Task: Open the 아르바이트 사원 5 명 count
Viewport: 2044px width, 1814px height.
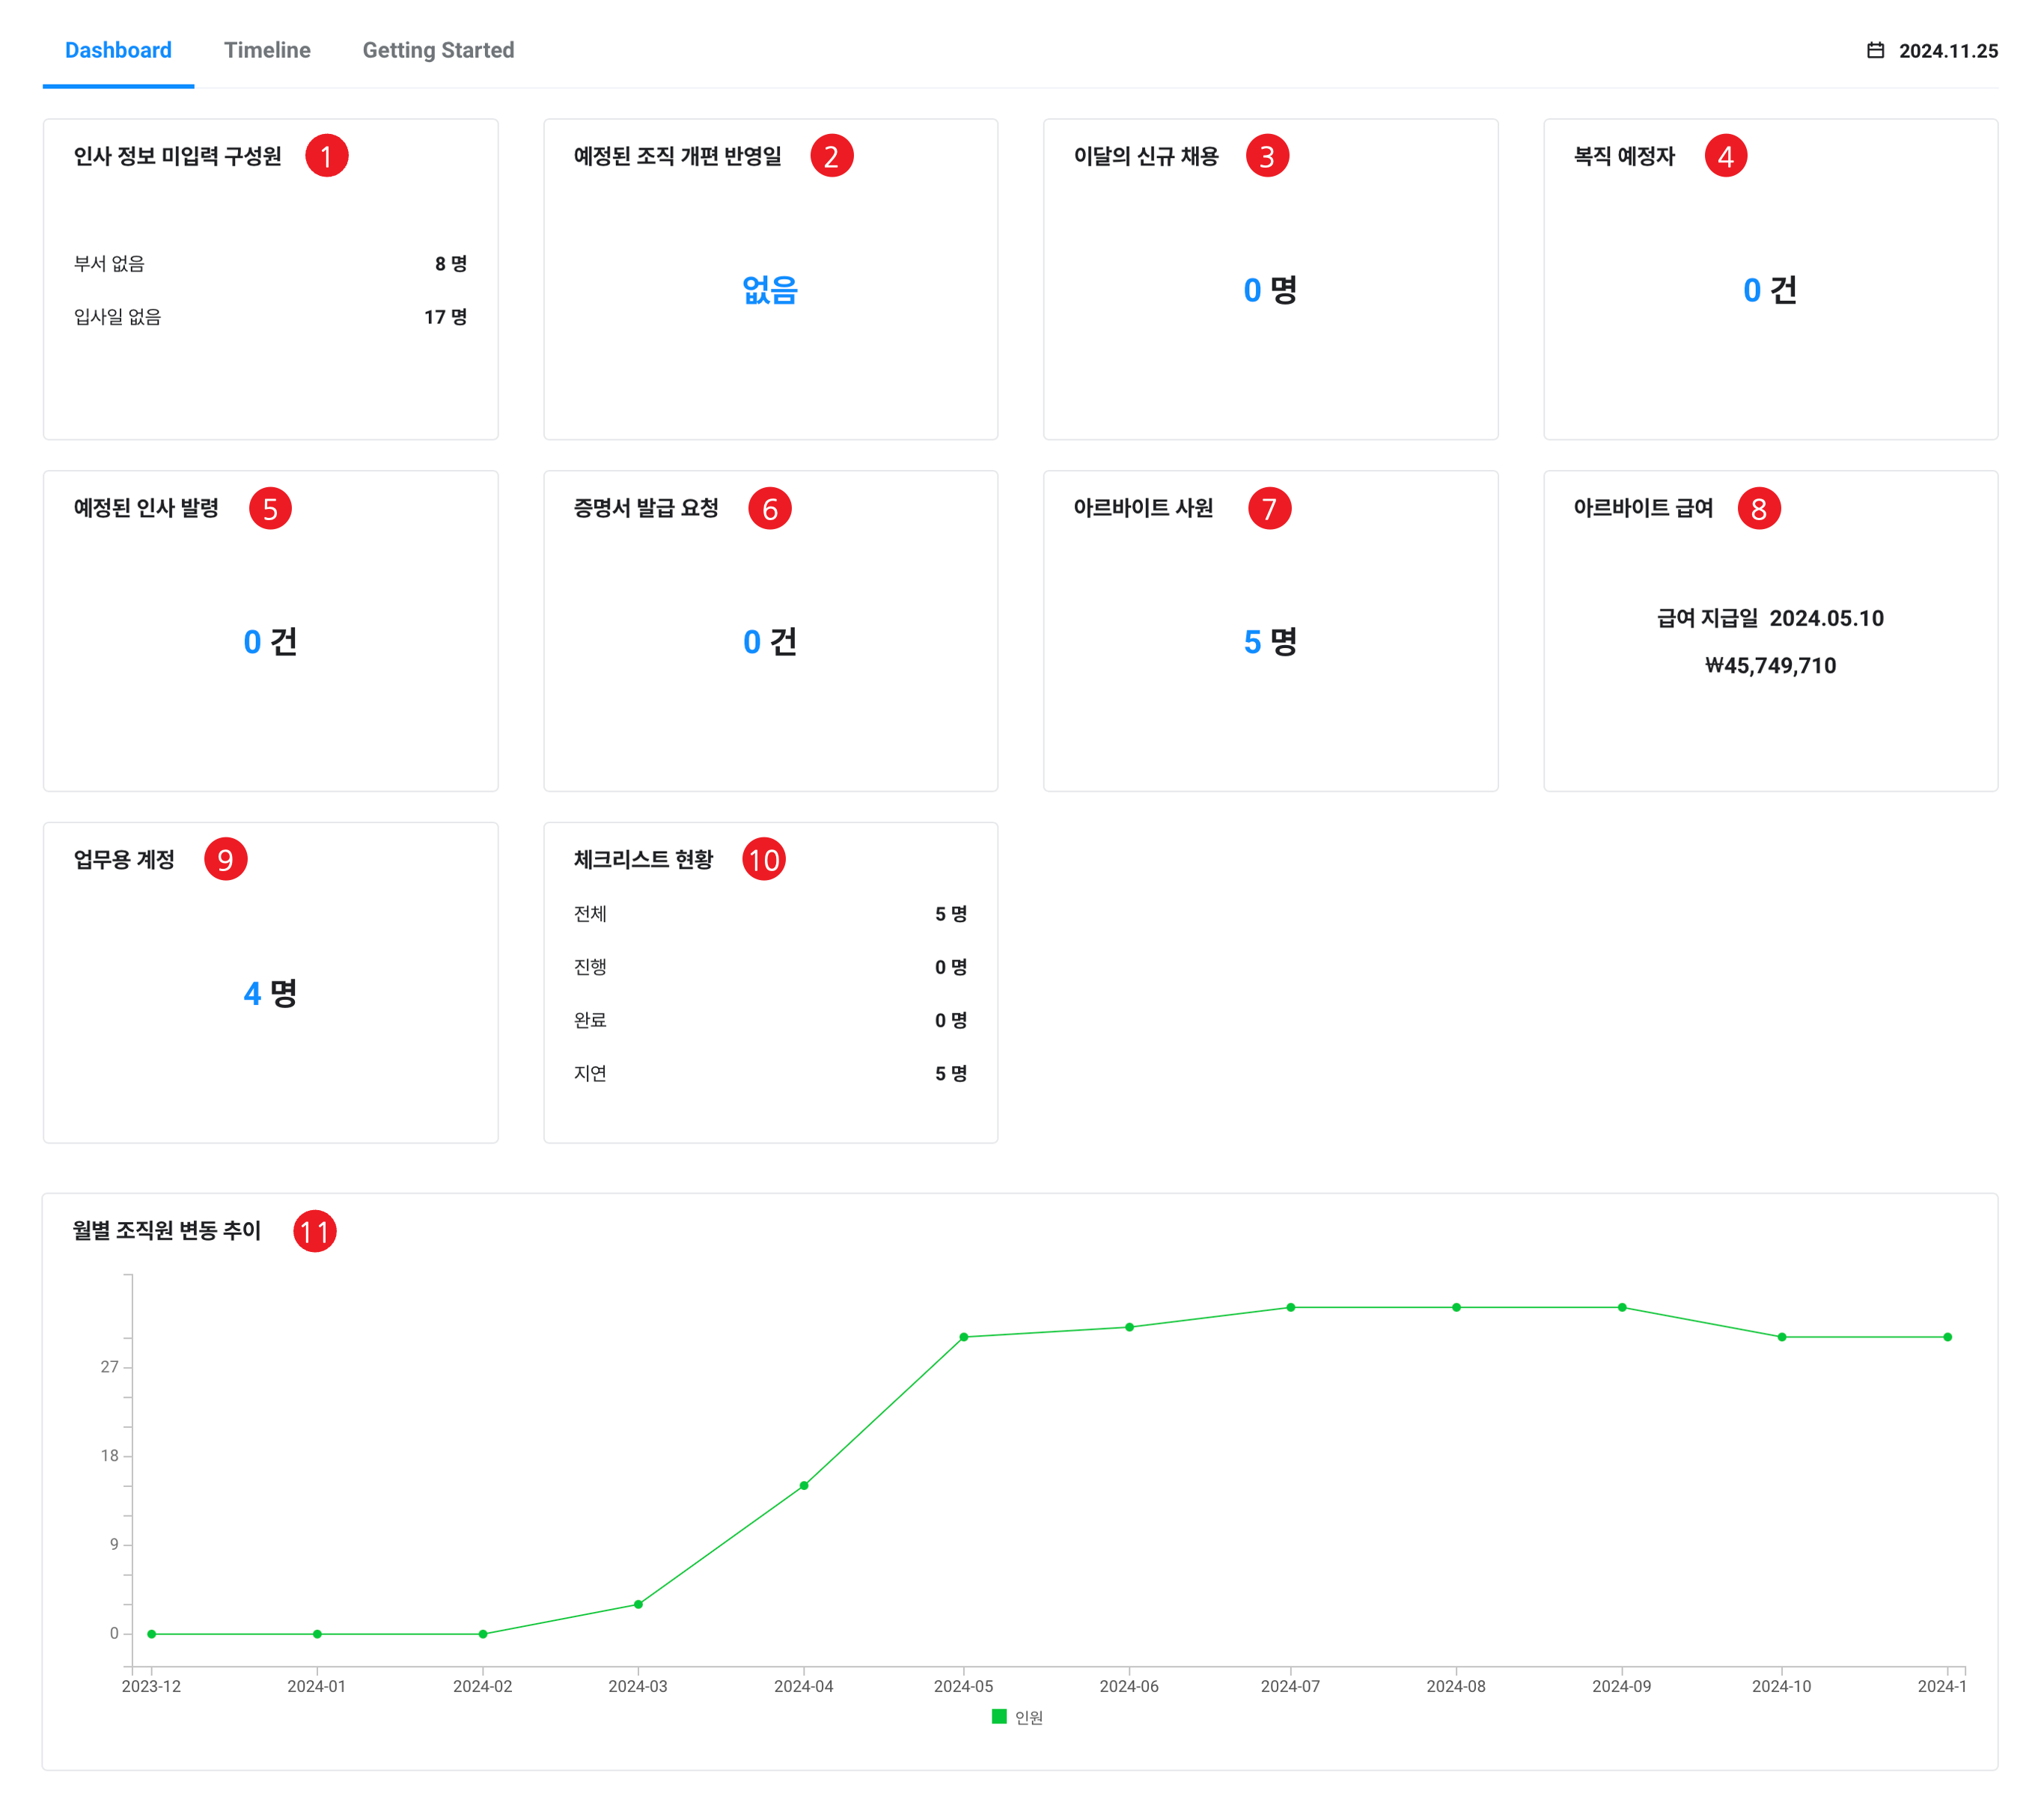Action: coord(1270,641)
